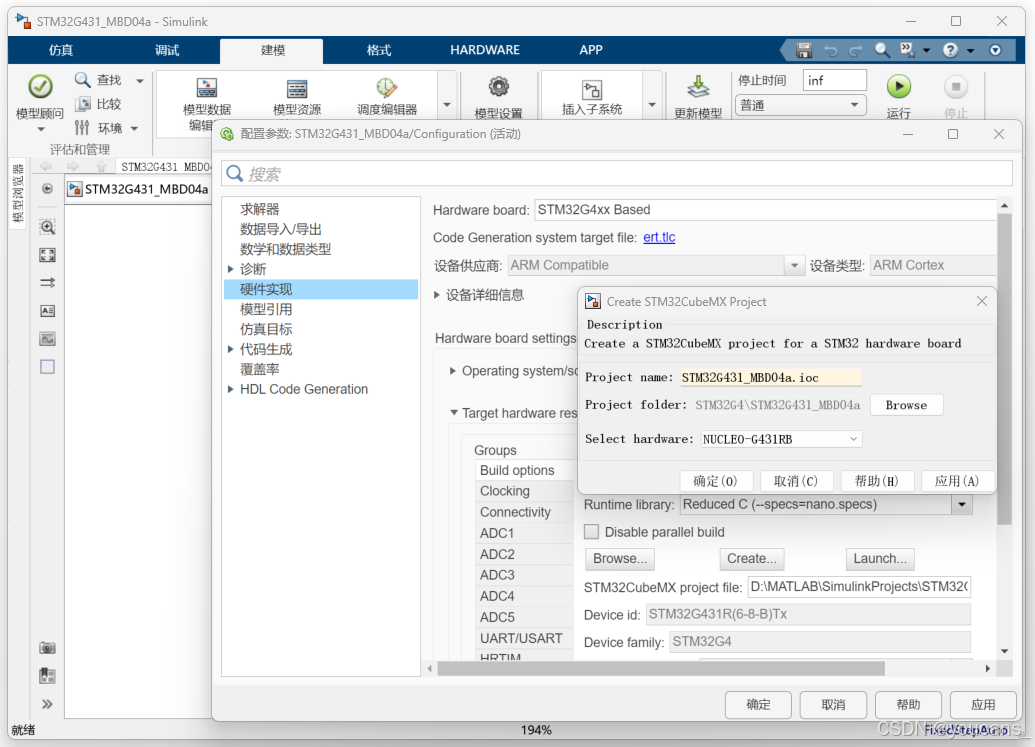Open the 格式 ribbon tab

[379, 50]
